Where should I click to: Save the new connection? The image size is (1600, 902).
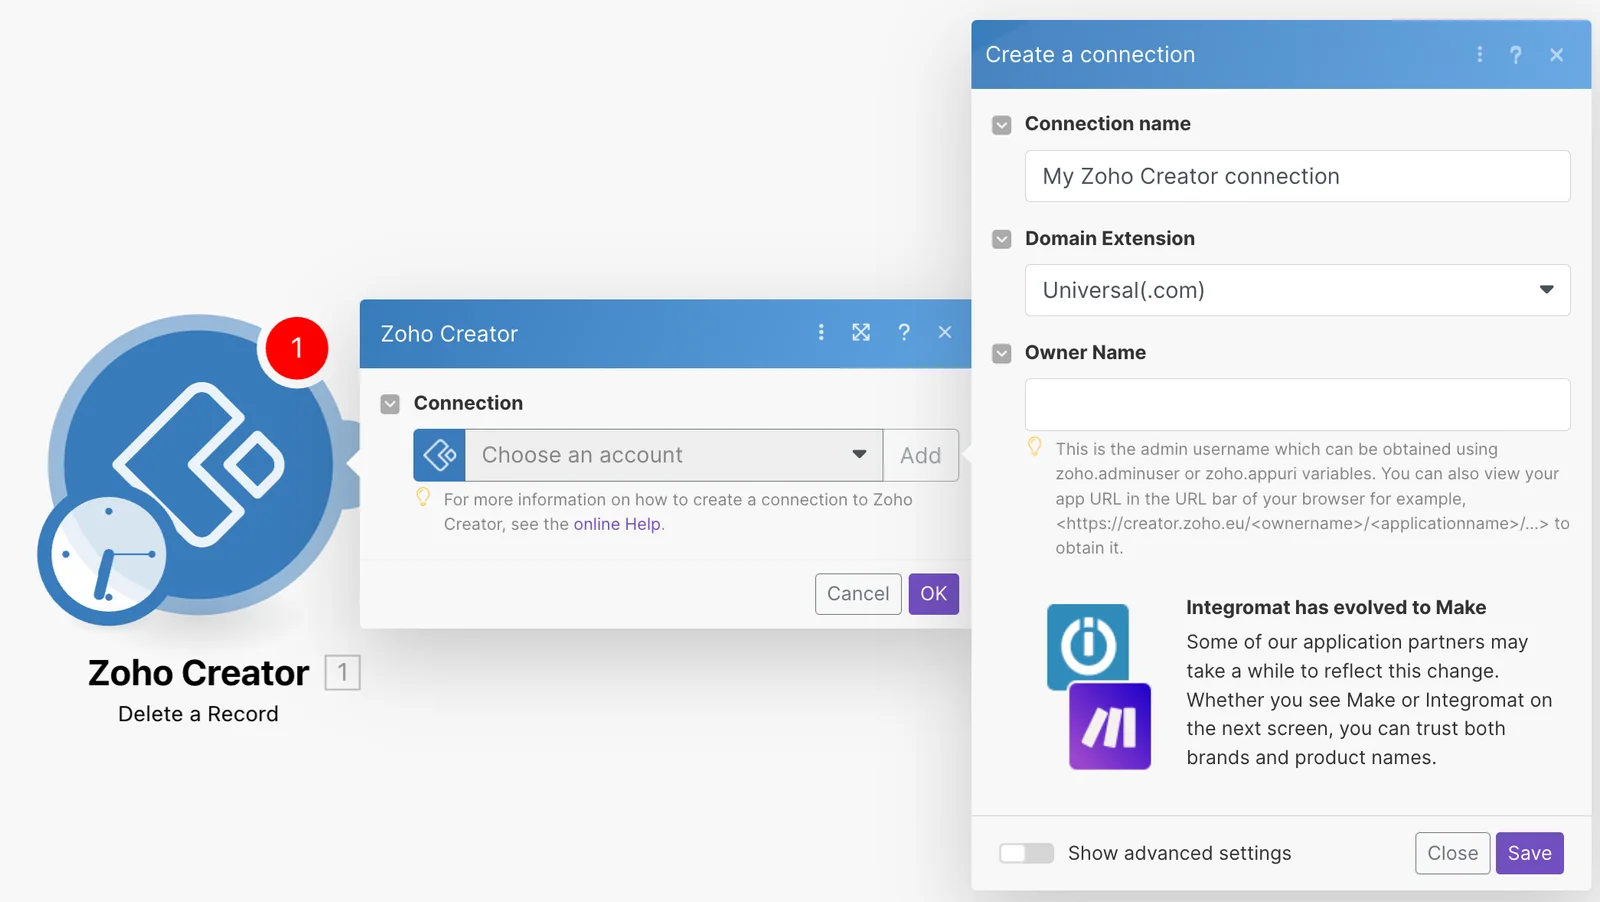click(x=1530, y=853)
